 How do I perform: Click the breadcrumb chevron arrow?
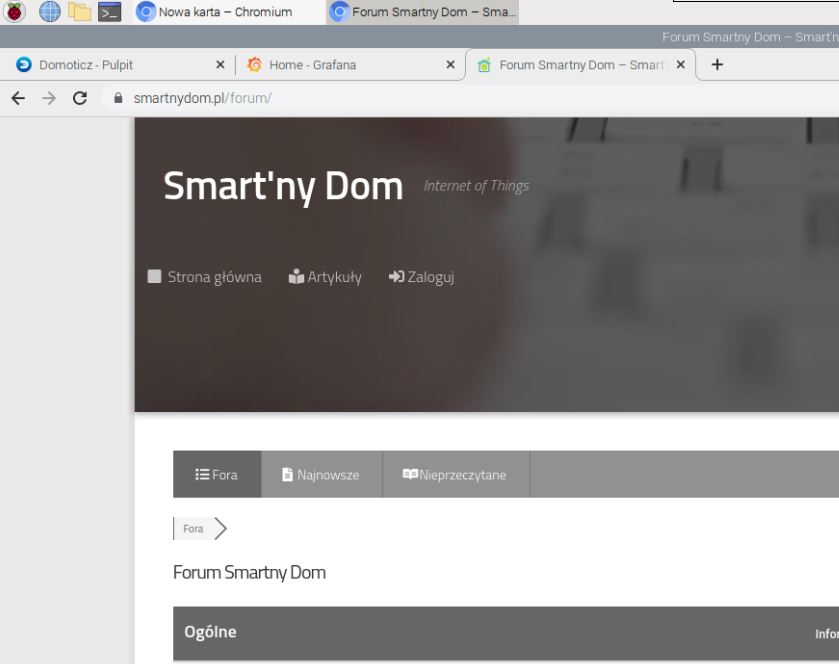tap(220, 529)
